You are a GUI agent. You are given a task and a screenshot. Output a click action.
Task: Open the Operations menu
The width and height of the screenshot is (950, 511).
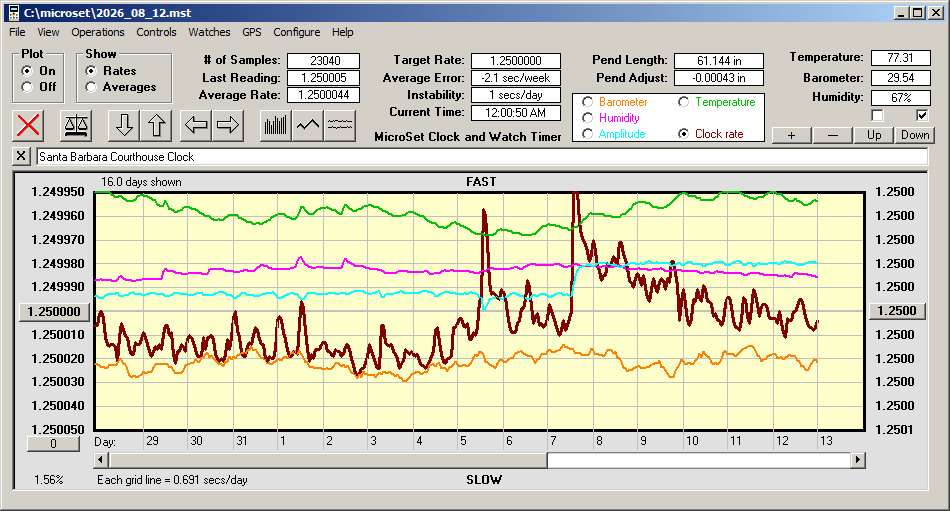pos(98,32)
